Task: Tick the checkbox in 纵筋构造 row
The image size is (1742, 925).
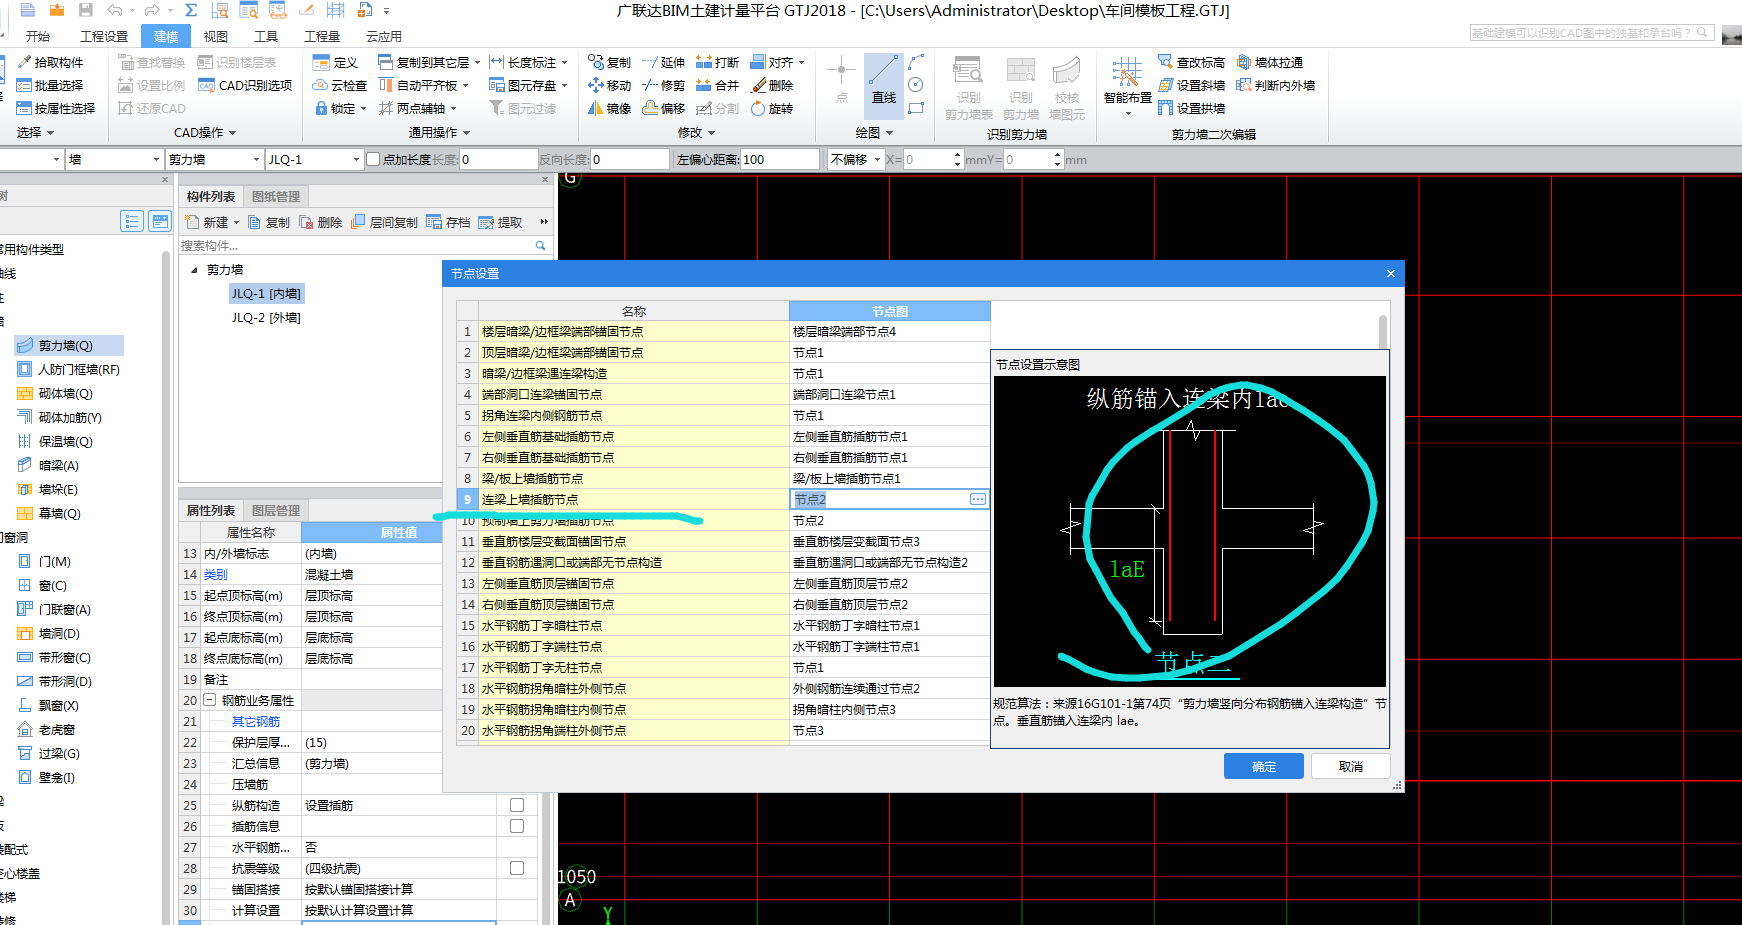Action: pos(517,805)
